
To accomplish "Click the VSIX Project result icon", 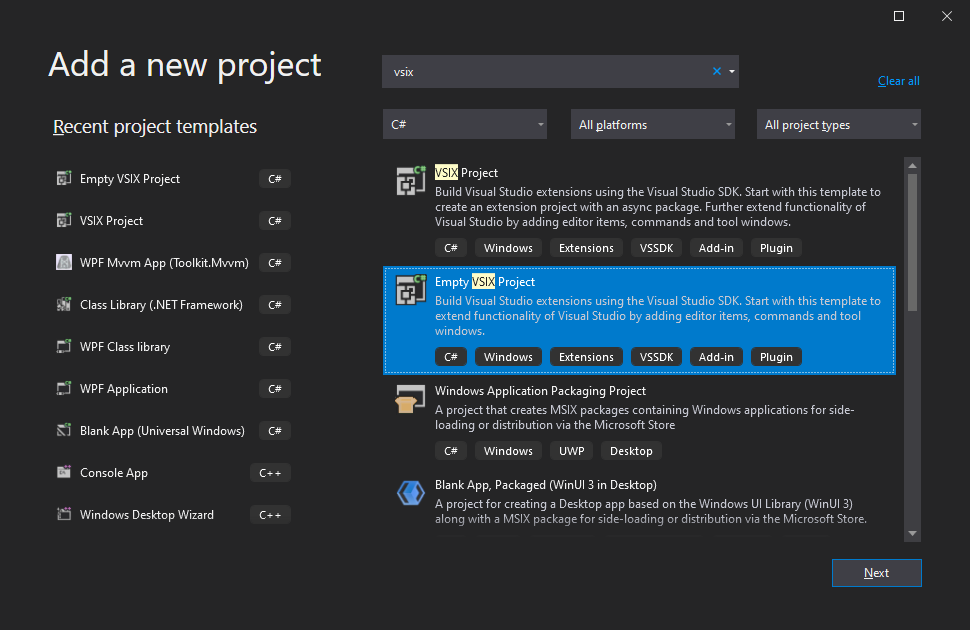I will [411, 181].
